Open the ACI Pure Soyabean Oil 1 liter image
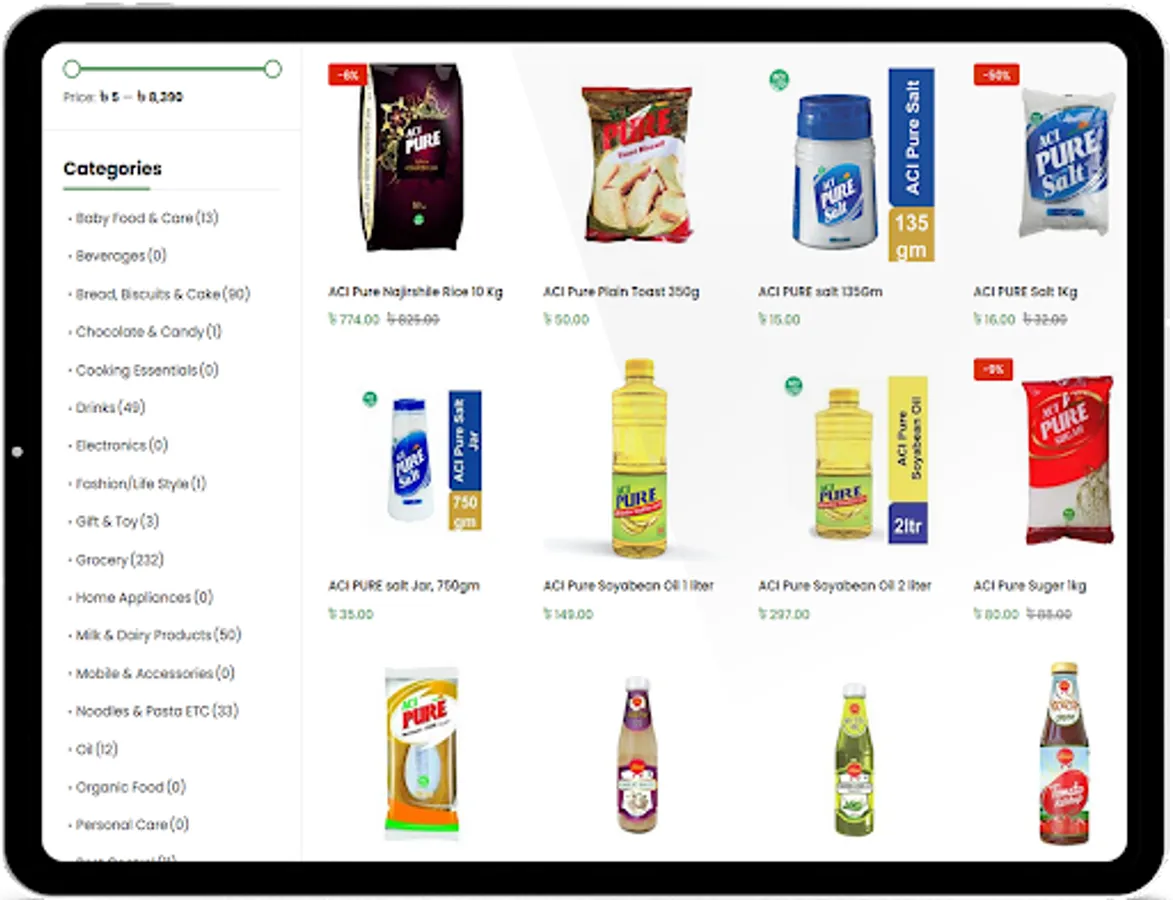This screenshot has width=1173, height=900. point(638,459)
